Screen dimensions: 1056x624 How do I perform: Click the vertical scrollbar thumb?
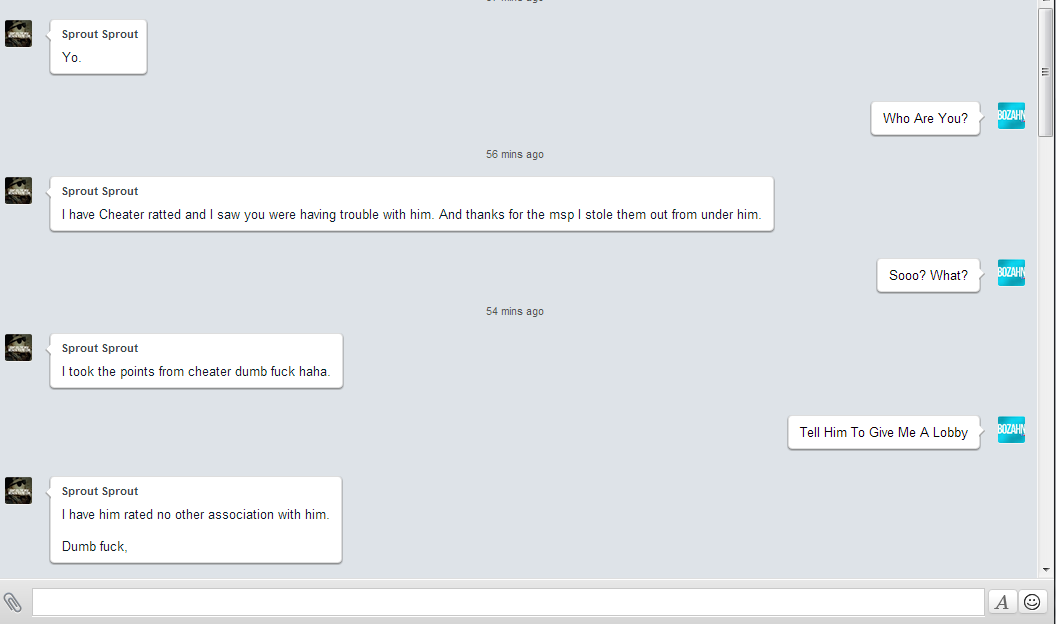coord(1045,72)
